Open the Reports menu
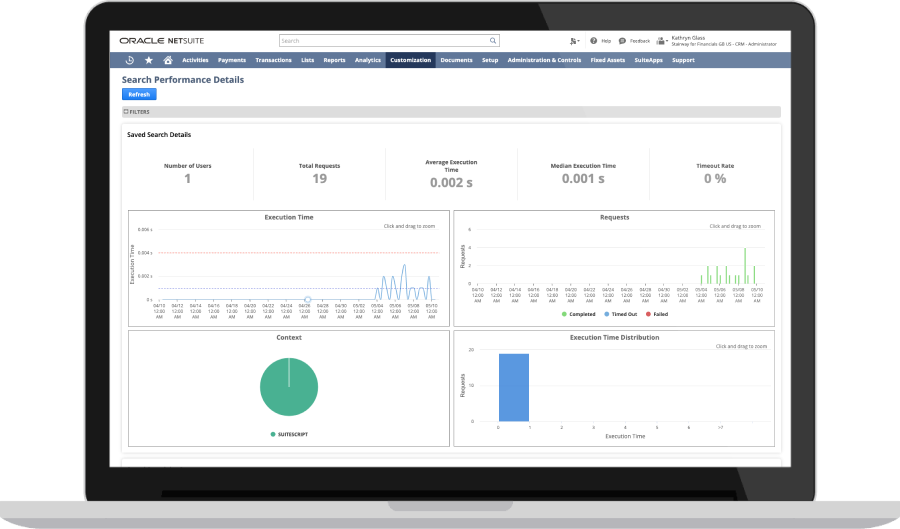The height and width of the screenshot is (529, 900). pyautogui.click(x=334, y=60)
